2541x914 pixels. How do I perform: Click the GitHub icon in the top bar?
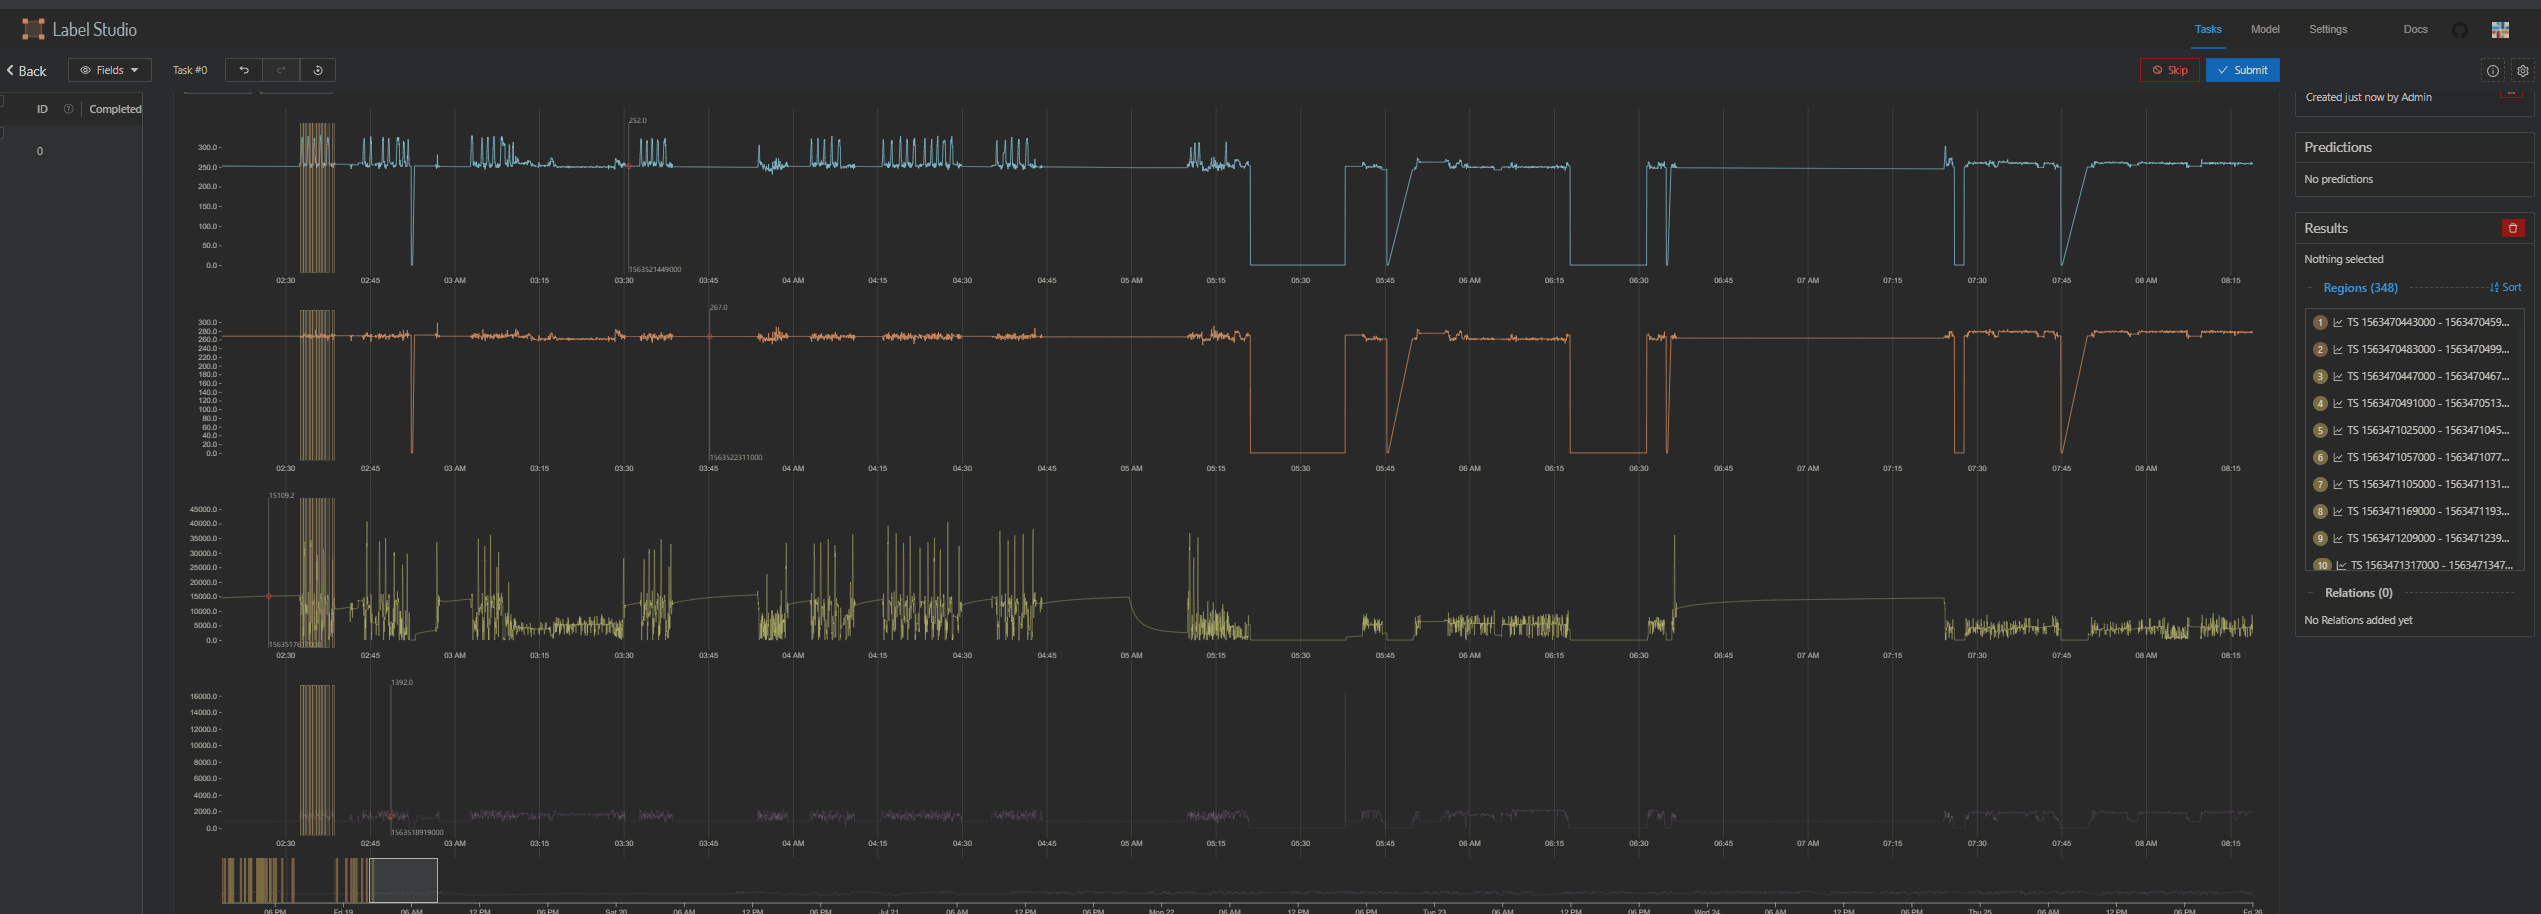click(x=2460, y=29)
